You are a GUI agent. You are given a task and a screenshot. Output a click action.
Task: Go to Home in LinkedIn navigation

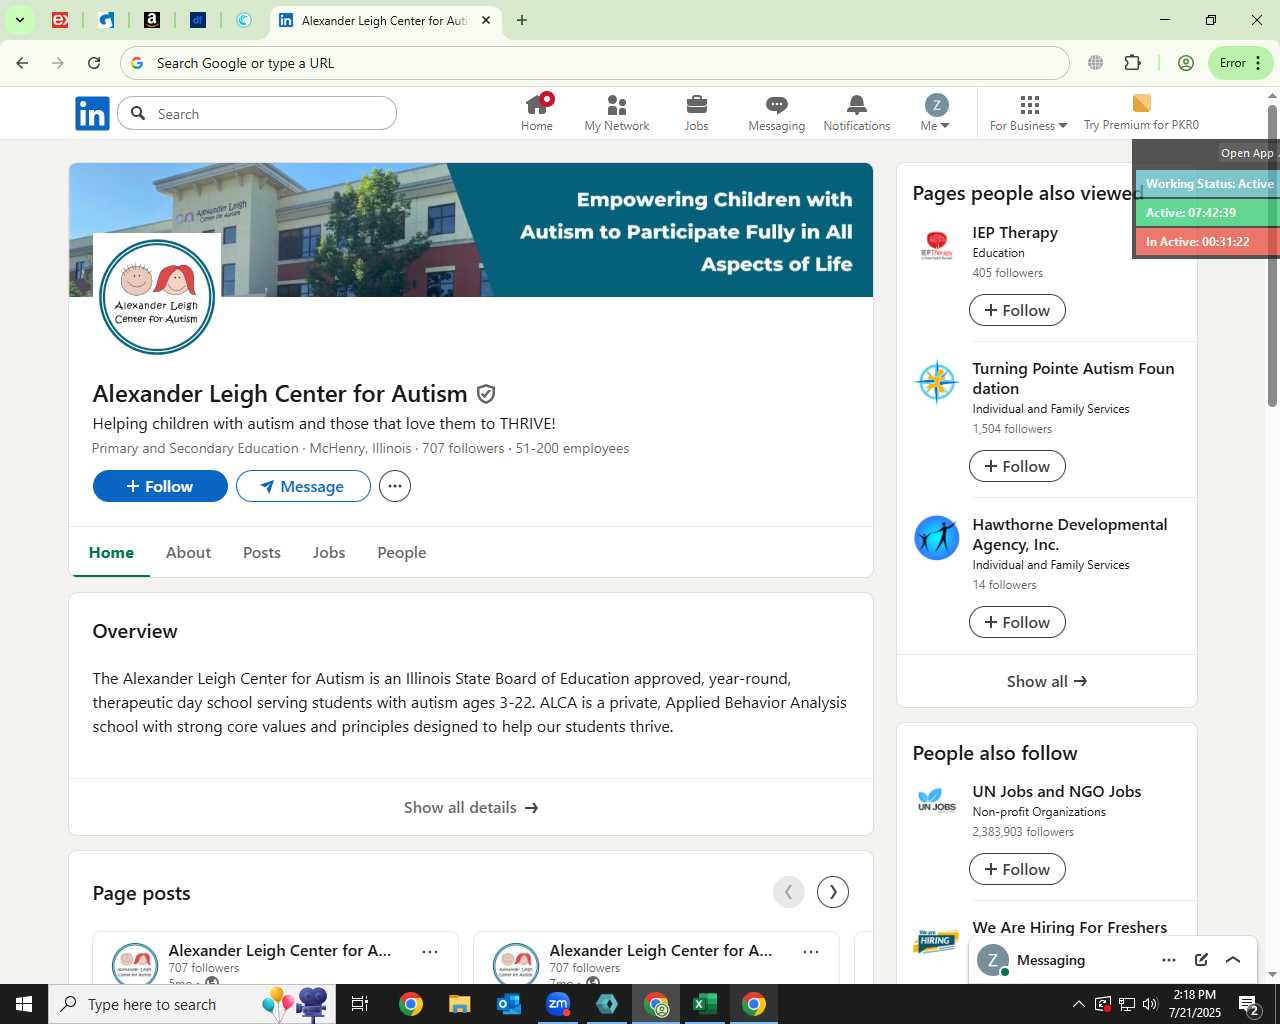pos(537,113)
